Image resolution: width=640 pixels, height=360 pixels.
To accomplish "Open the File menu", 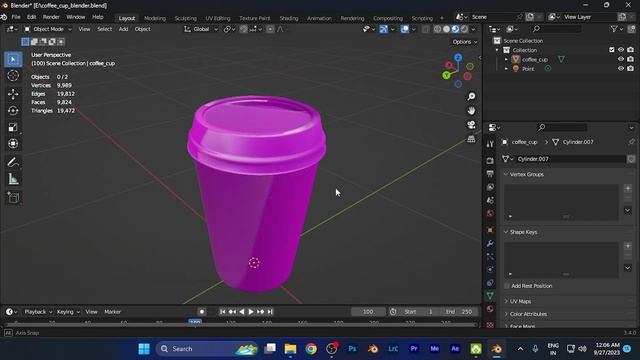I will point(16,17).
